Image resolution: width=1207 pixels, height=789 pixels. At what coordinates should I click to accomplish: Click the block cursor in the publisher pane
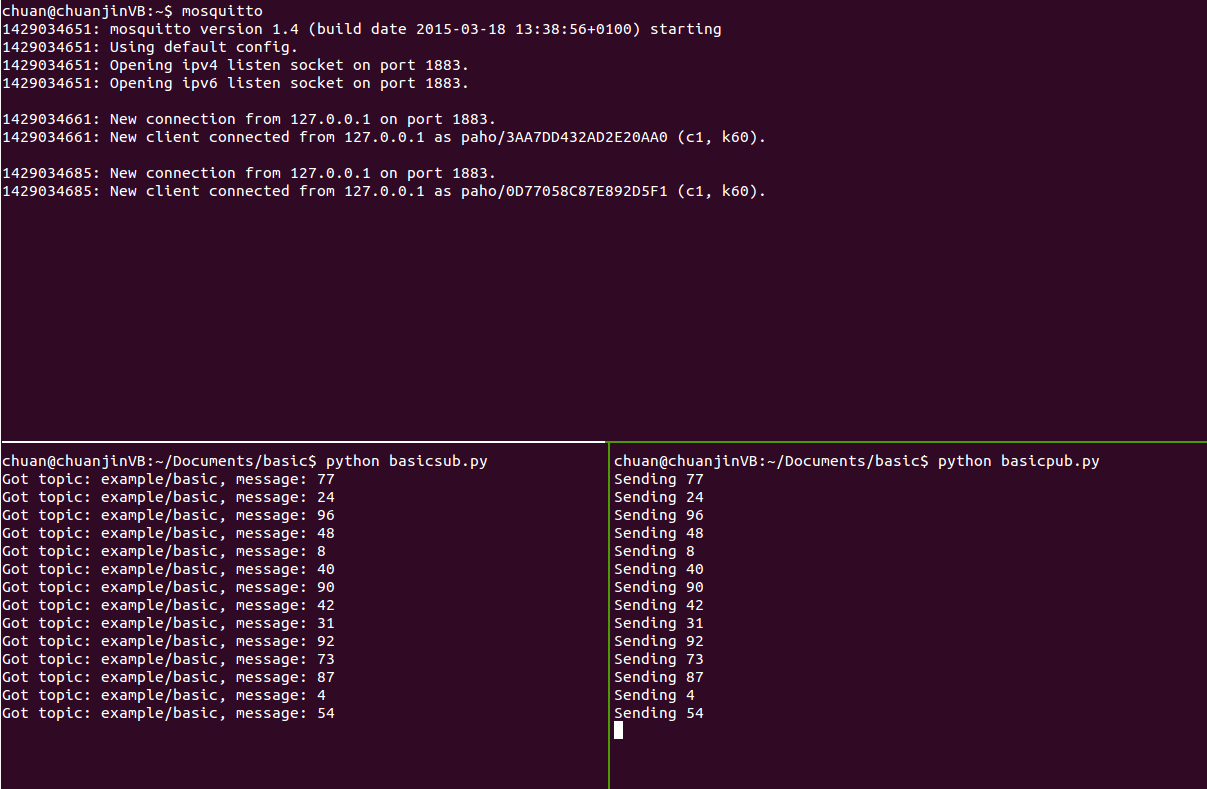click(618, 731)
